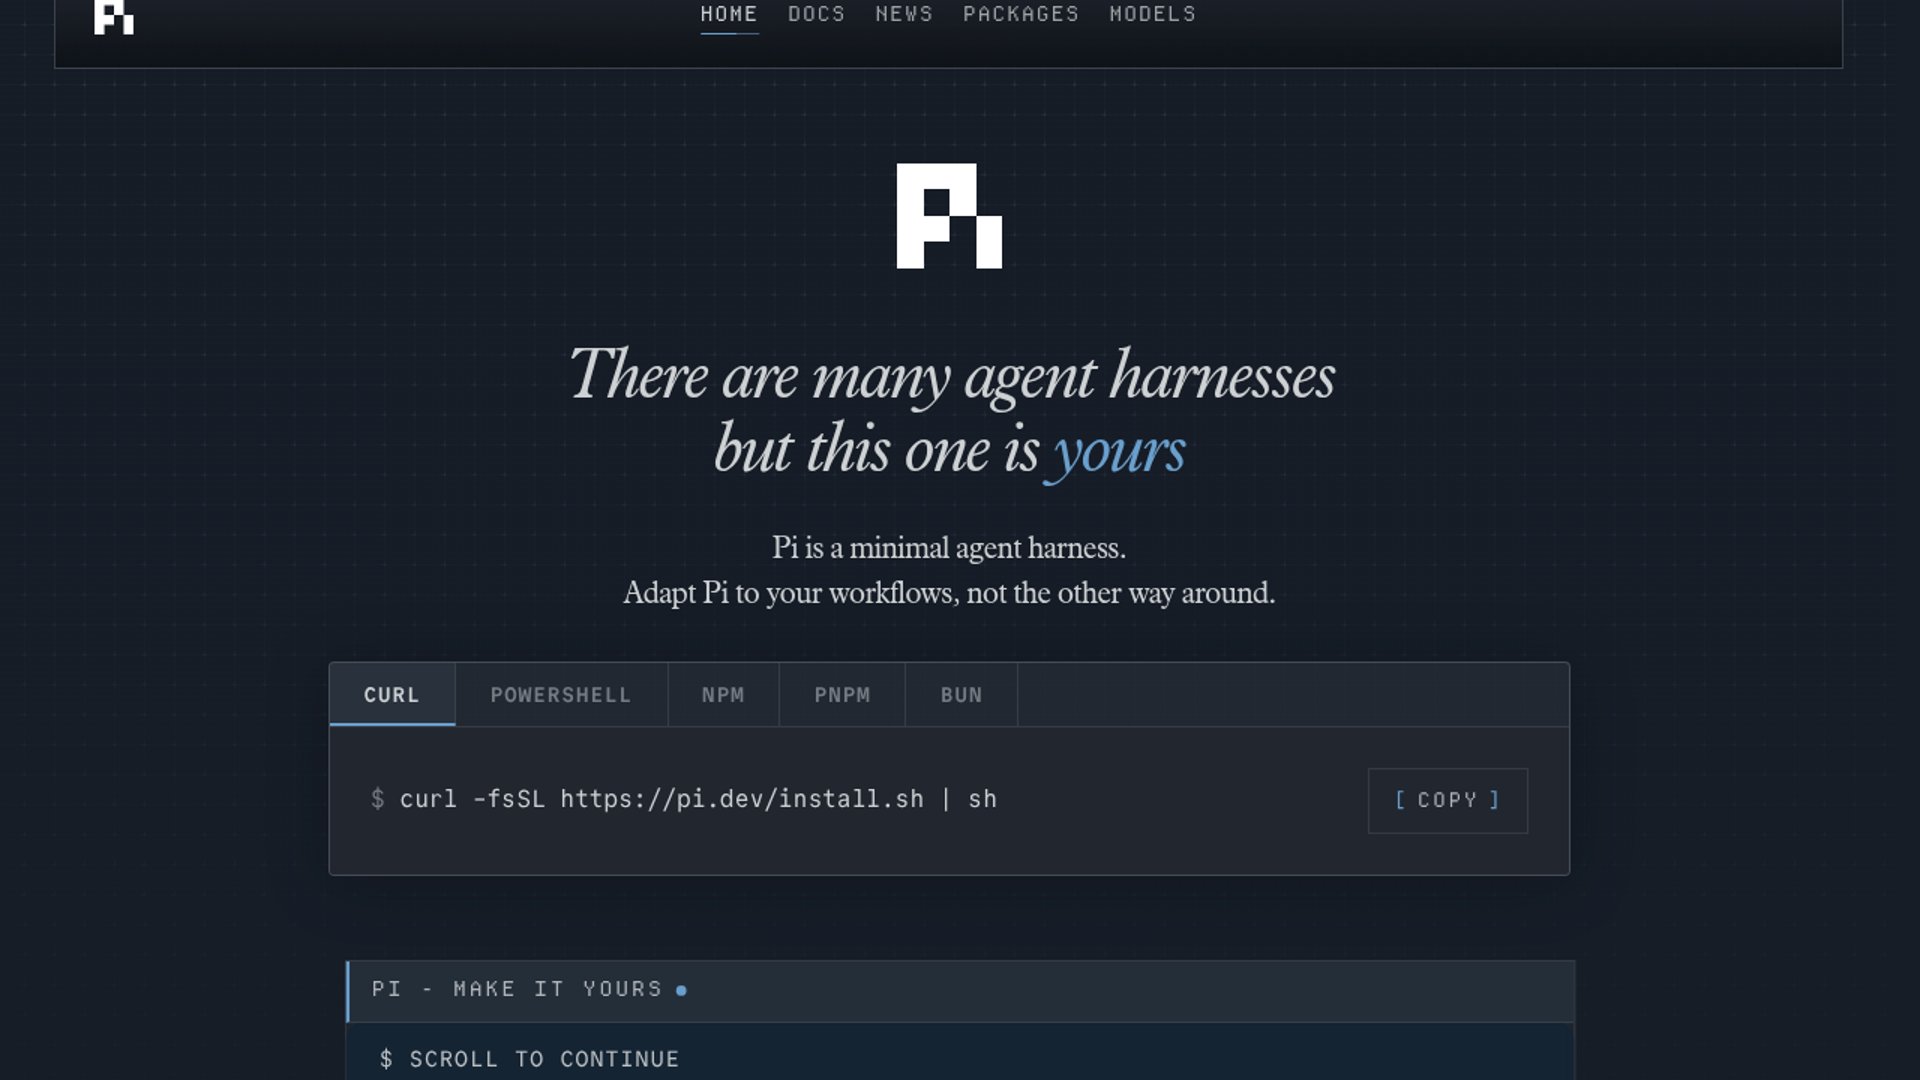Click the 'Adapt Pi to your workflows' sentence

click(x=949, y=593)
